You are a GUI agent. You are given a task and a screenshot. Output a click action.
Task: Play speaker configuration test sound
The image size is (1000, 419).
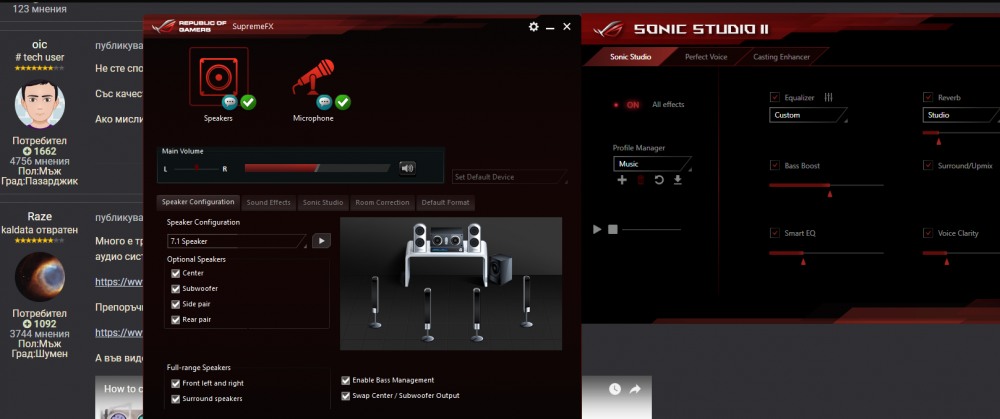321,241
